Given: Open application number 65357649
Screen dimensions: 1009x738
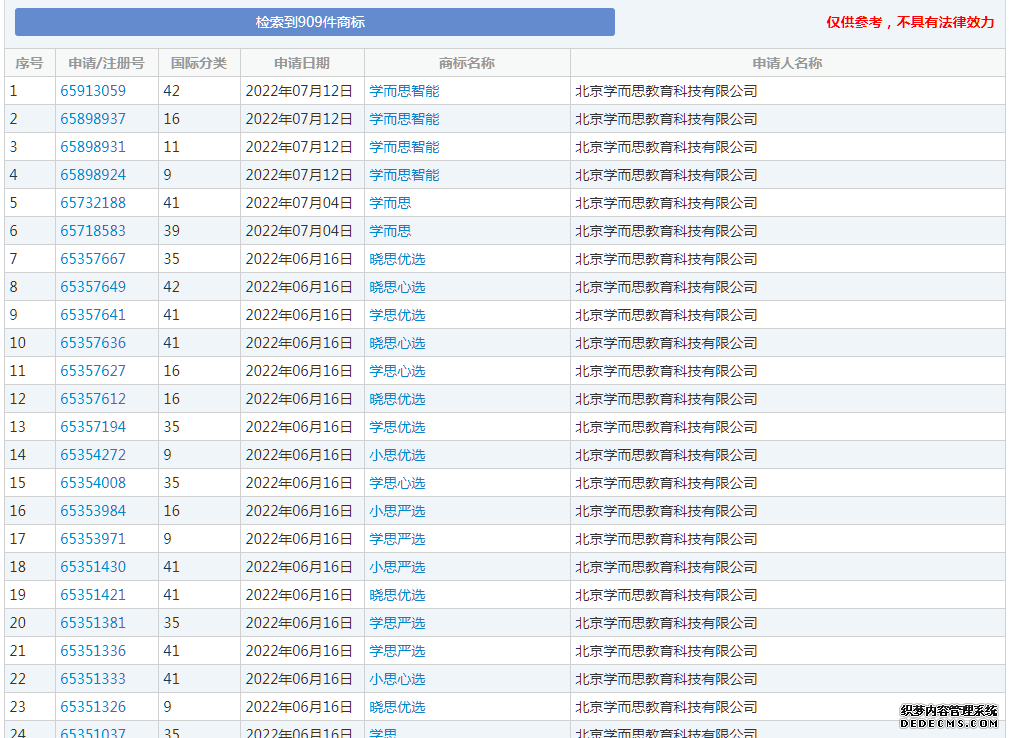Looking at the screenshot, I should click(x=93, y=287).
